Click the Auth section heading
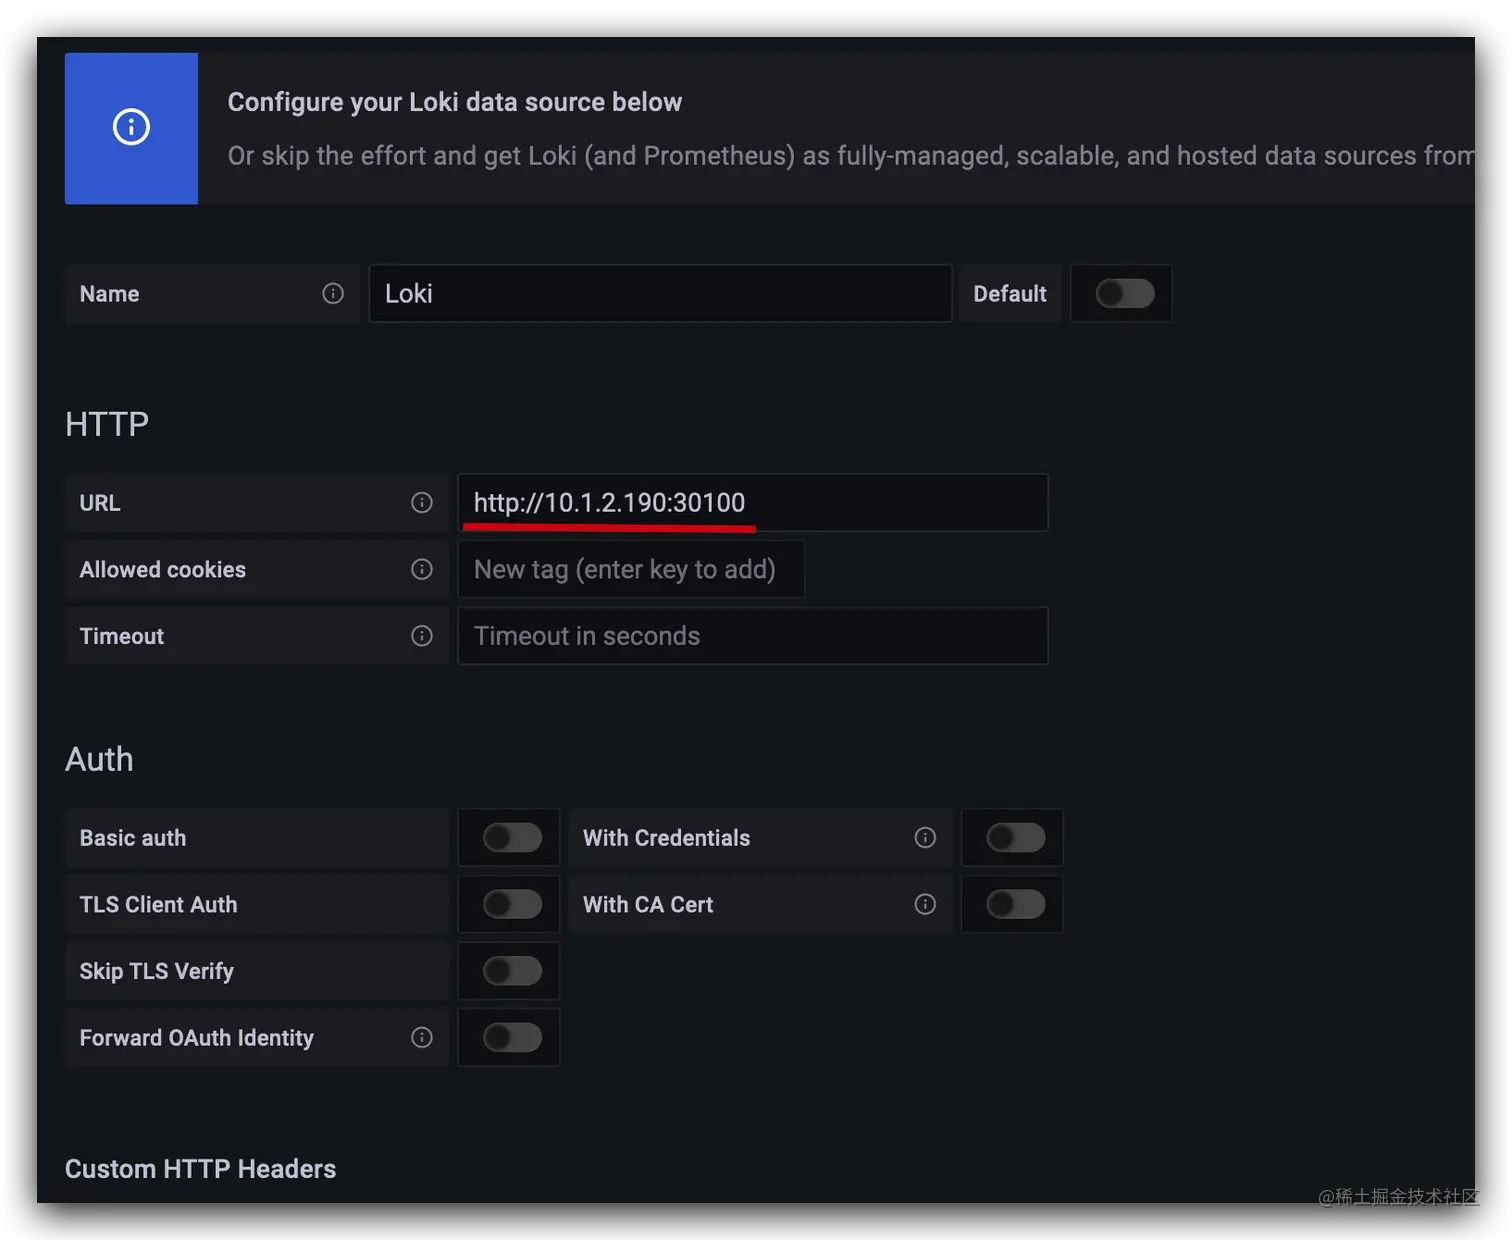The height and width of the screenshot is (1240, 1512). pos(99,759)
